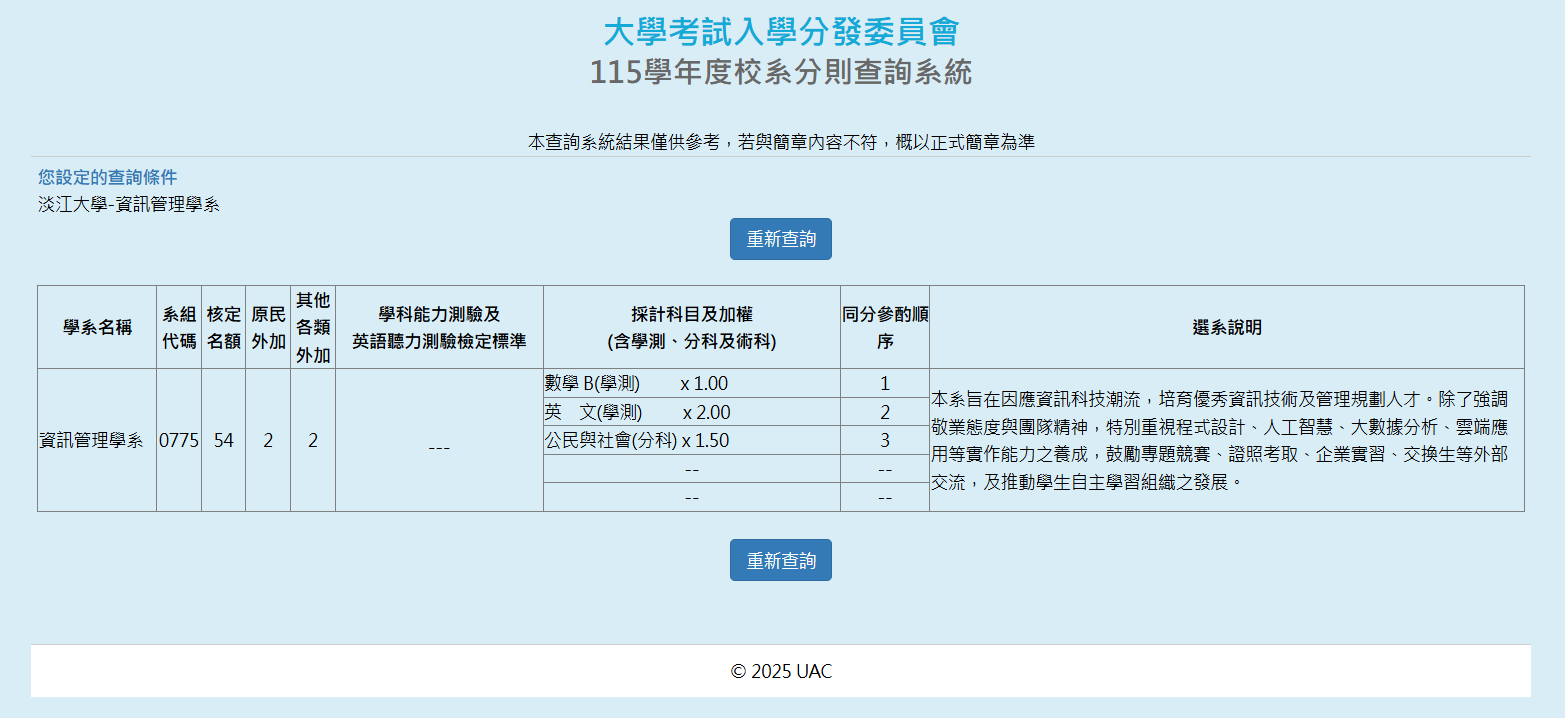Click the quota value 54 cell
Image resolution: width=1565 pixels, height=718 pixels.
tap(223, 440)
